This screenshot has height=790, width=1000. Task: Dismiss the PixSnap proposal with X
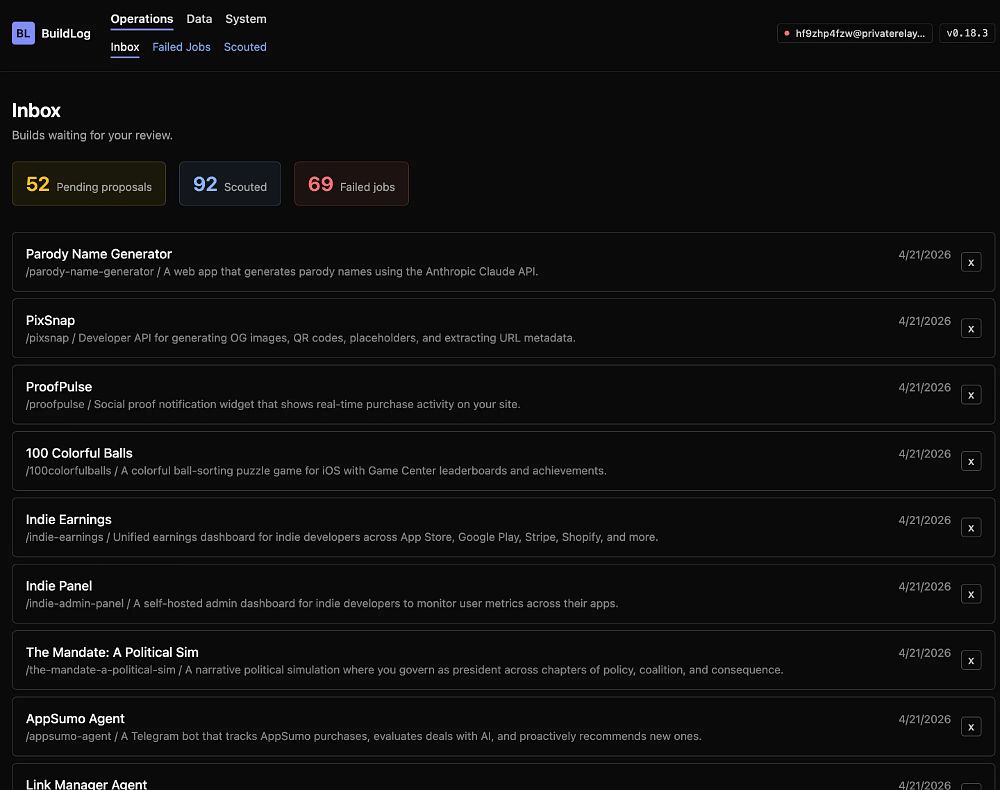[971, 328]
